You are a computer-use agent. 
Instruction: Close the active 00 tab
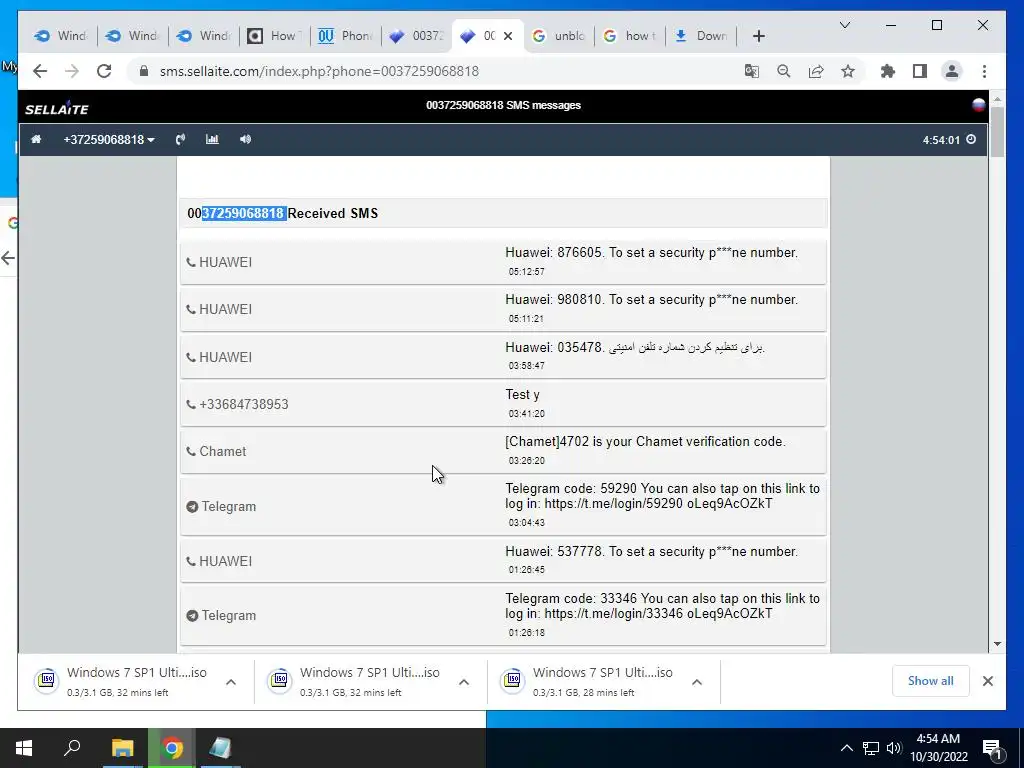pyautogui.click(x=508, y=36)
